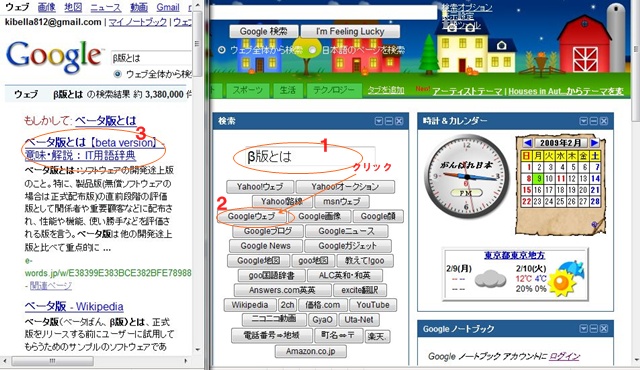640x370 pixels.
Task: Click the iGoogle header search input field
Action: coord(324,11)
